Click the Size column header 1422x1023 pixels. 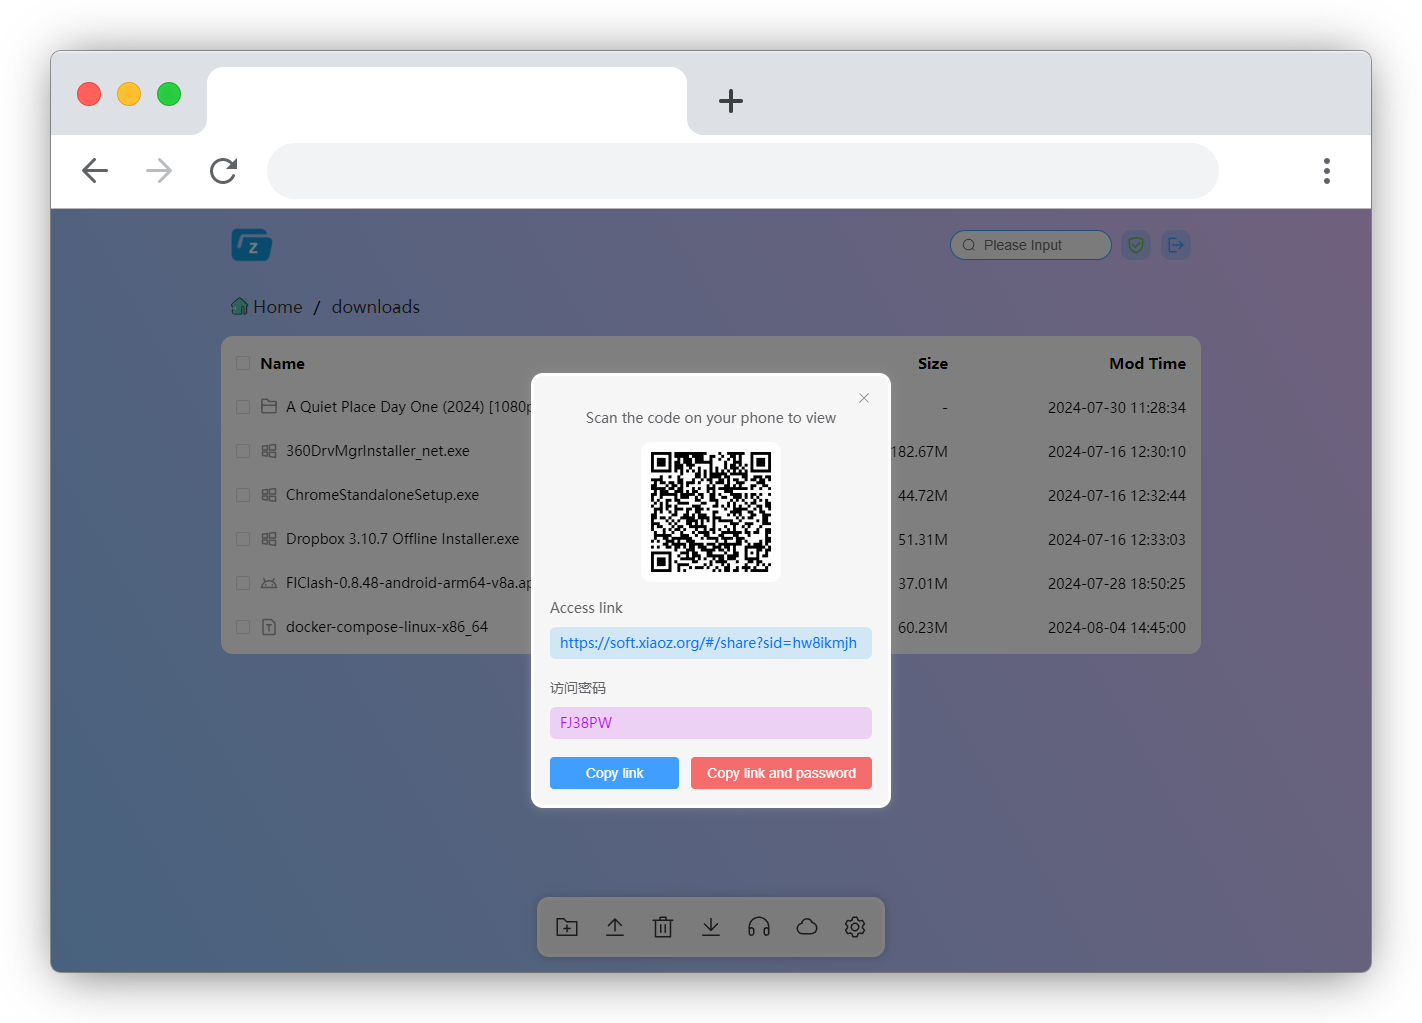[x=933, y=364]
